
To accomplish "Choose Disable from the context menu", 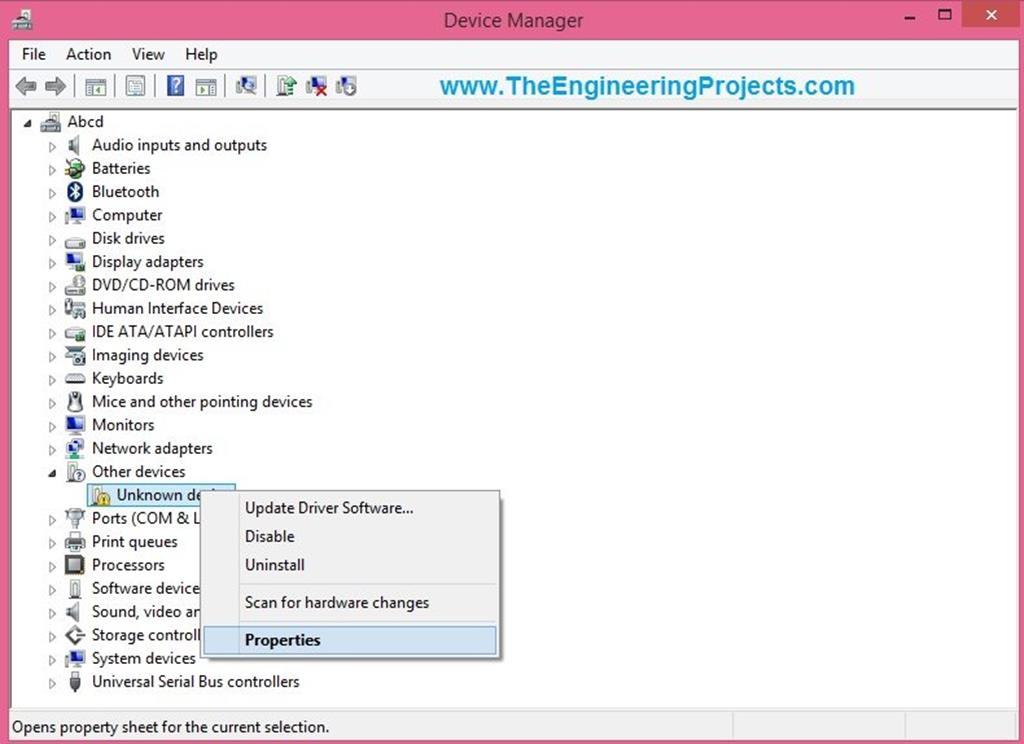I will (x=269, y=536).
